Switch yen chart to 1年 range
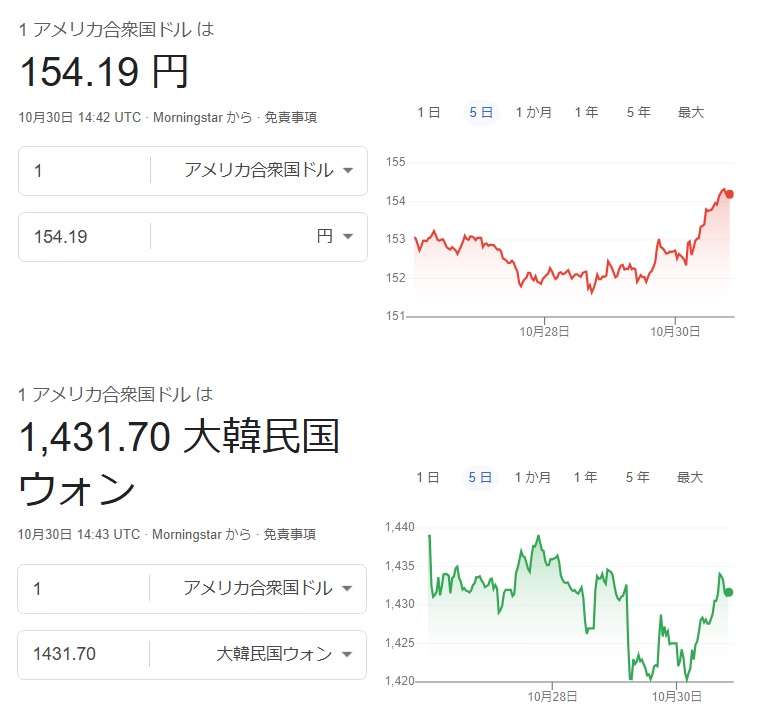 tap(586, 113)
